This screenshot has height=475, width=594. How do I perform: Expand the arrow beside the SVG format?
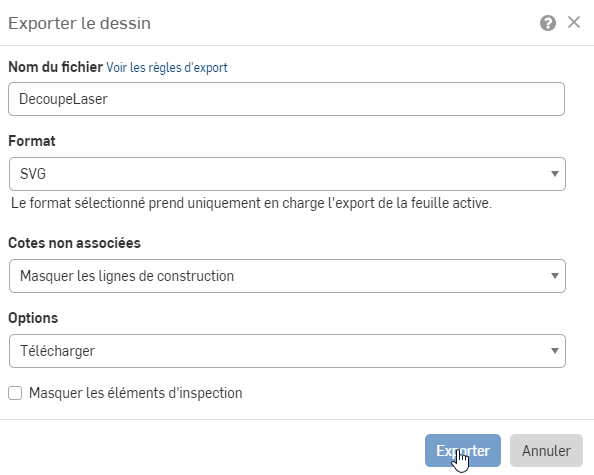555,174
